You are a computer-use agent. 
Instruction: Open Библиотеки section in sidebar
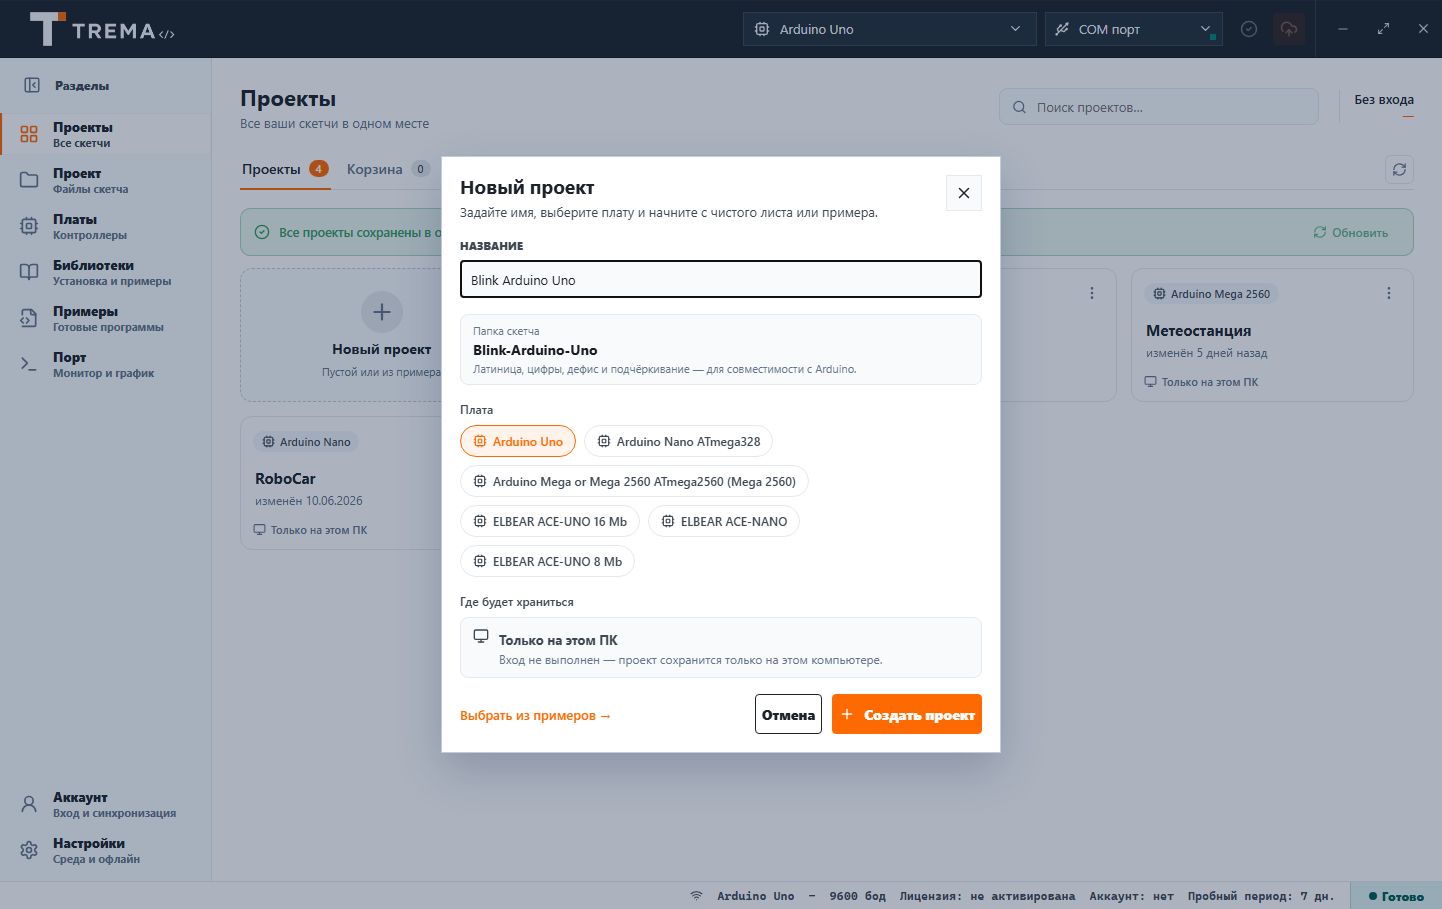tap(106, 272)
